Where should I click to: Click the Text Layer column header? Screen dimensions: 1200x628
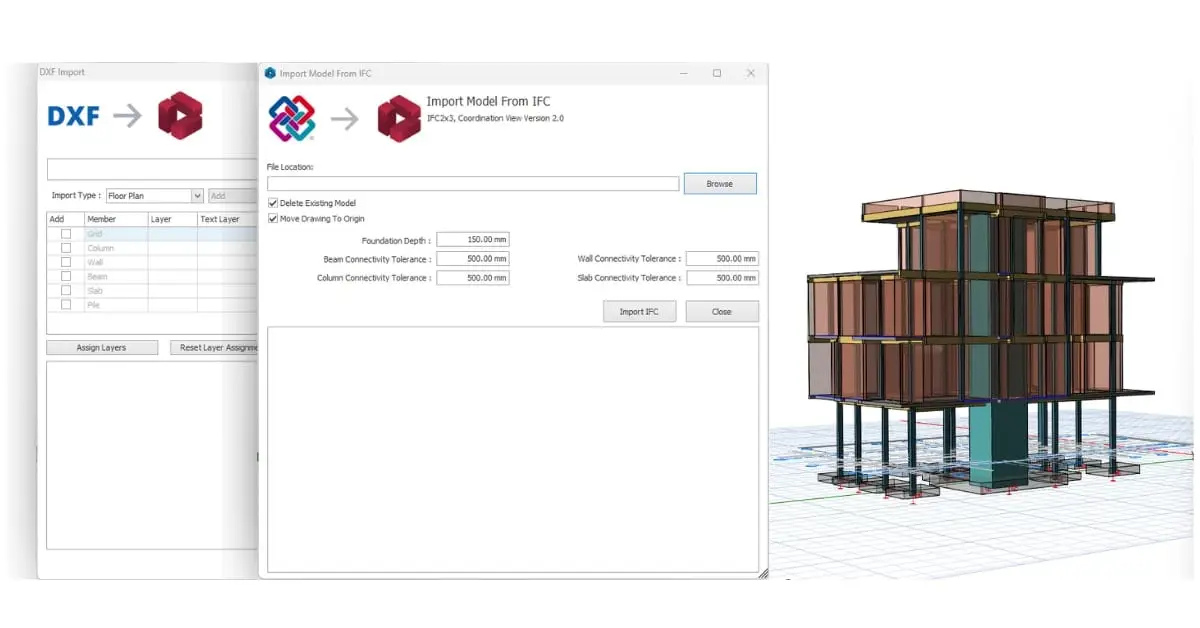click(x=227, y=219)
